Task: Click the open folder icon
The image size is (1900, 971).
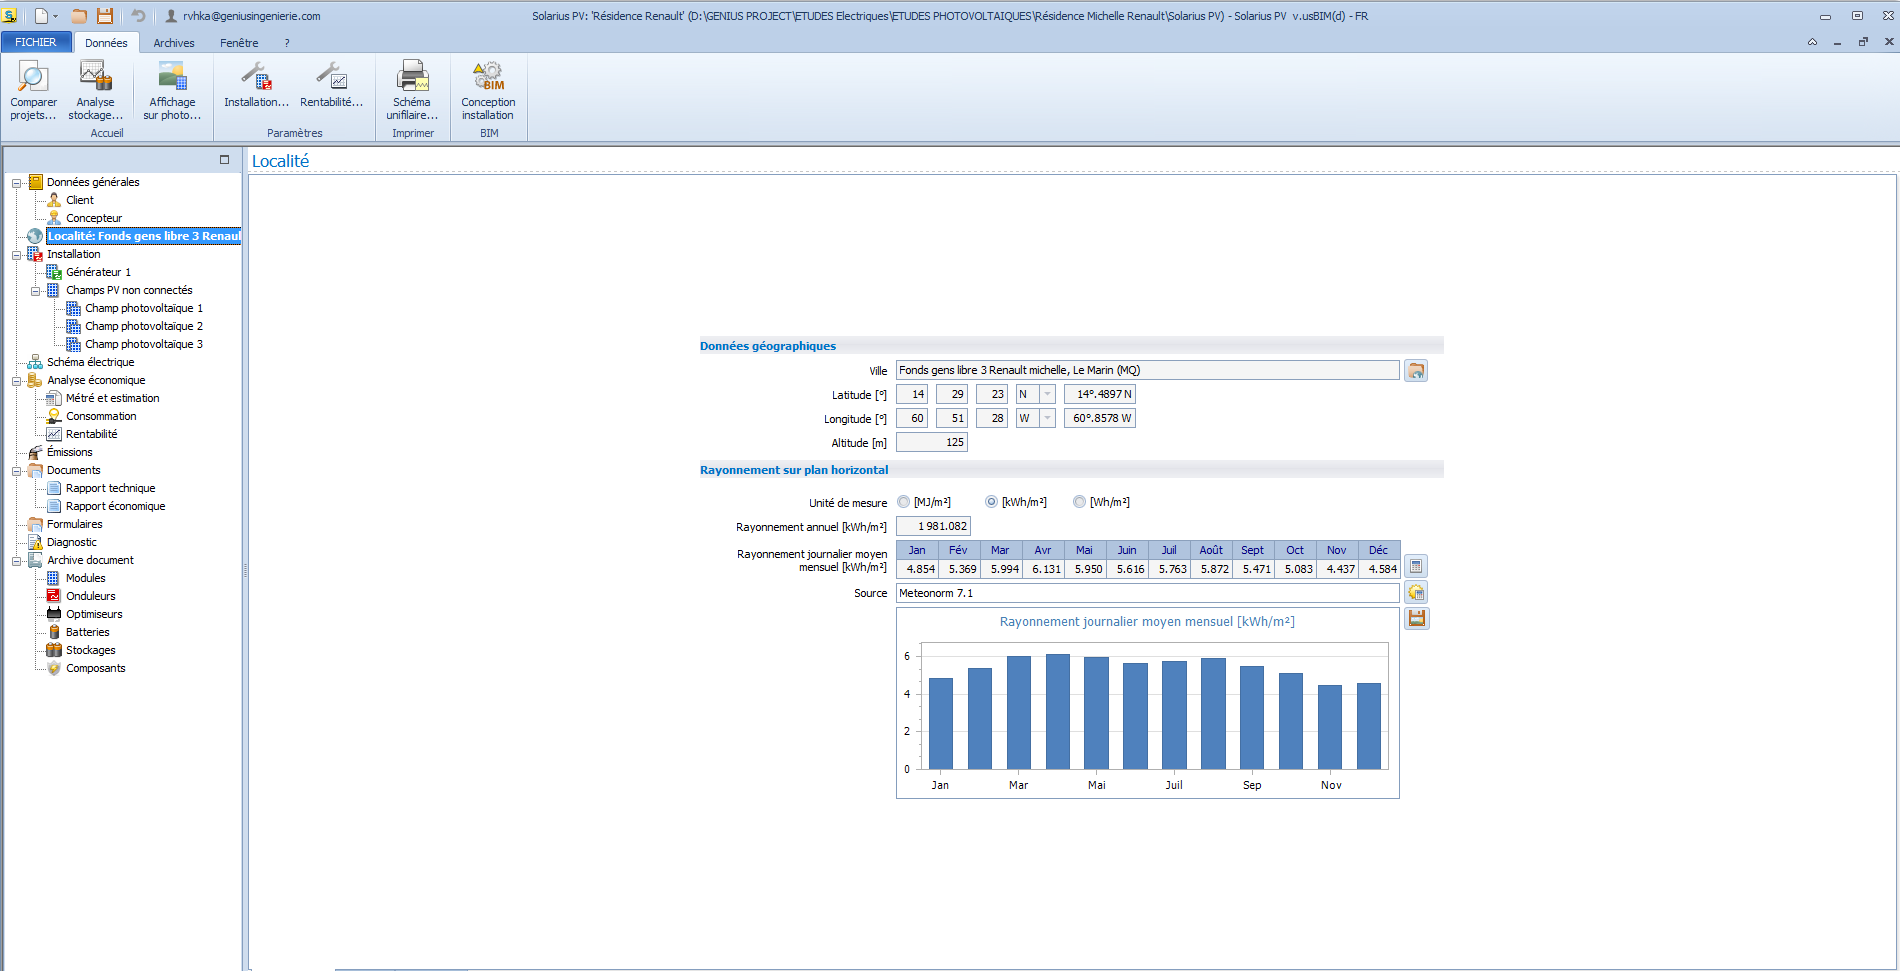Action: tap(79, 16)
